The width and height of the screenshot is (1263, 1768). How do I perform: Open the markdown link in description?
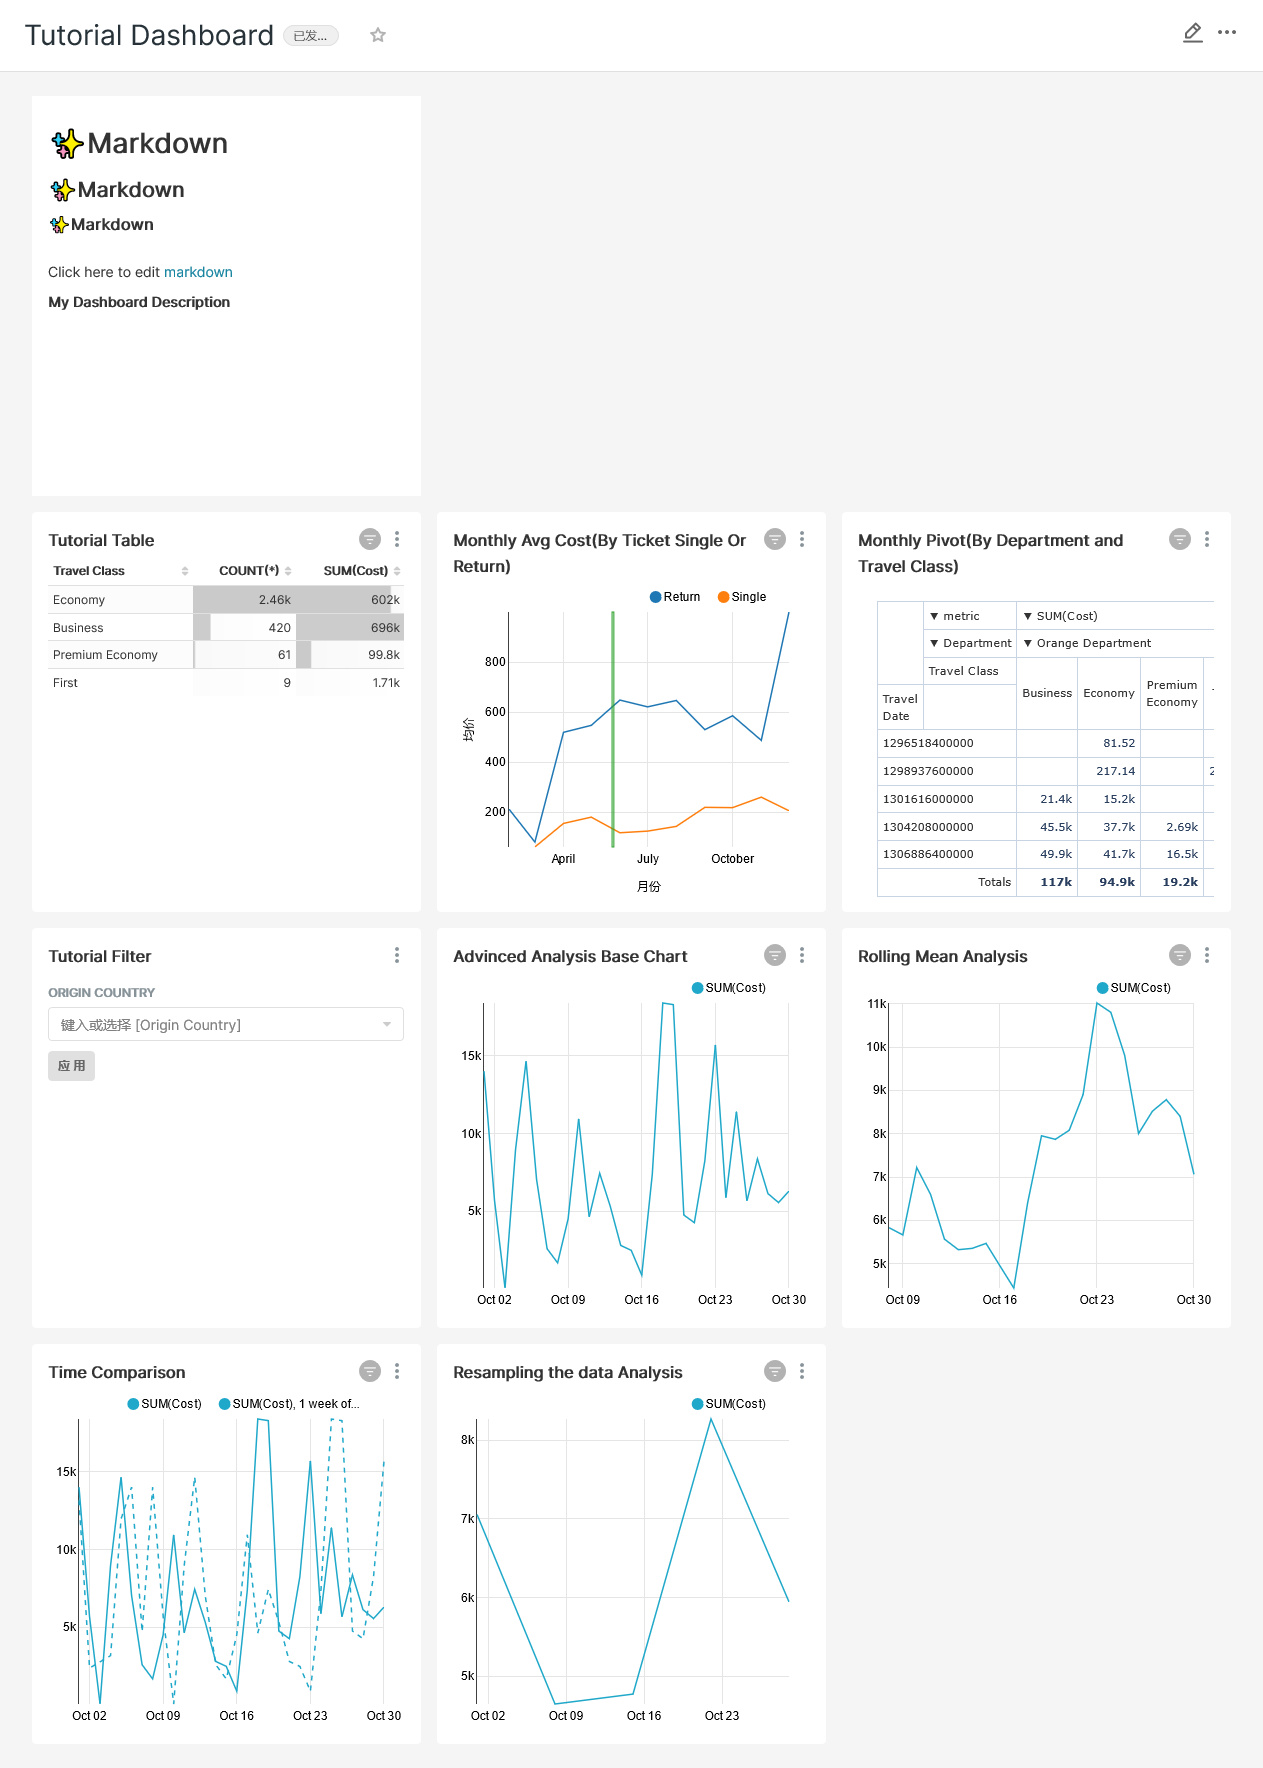pyautogui.click(x=198, y=272)
